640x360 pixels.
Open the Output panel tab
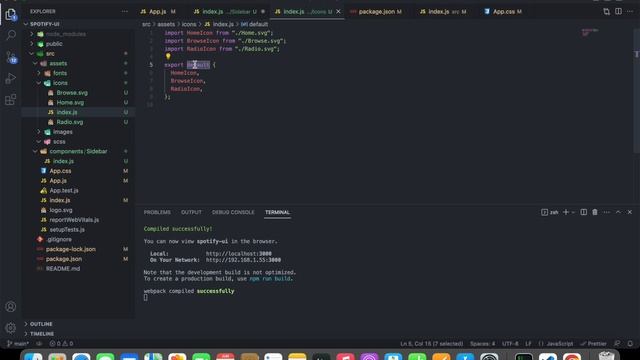pyautogui.click(x=191, y=212)
